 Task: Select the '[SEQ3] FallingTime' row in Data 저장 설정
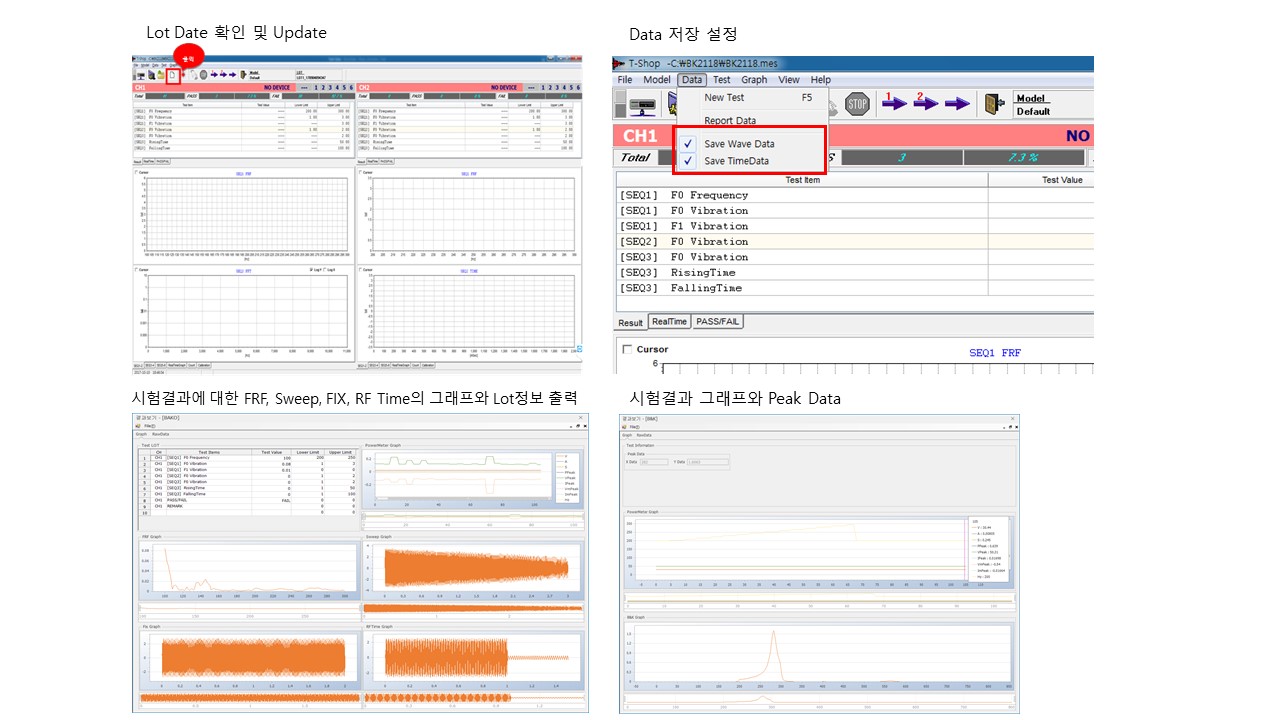[855, 288]
